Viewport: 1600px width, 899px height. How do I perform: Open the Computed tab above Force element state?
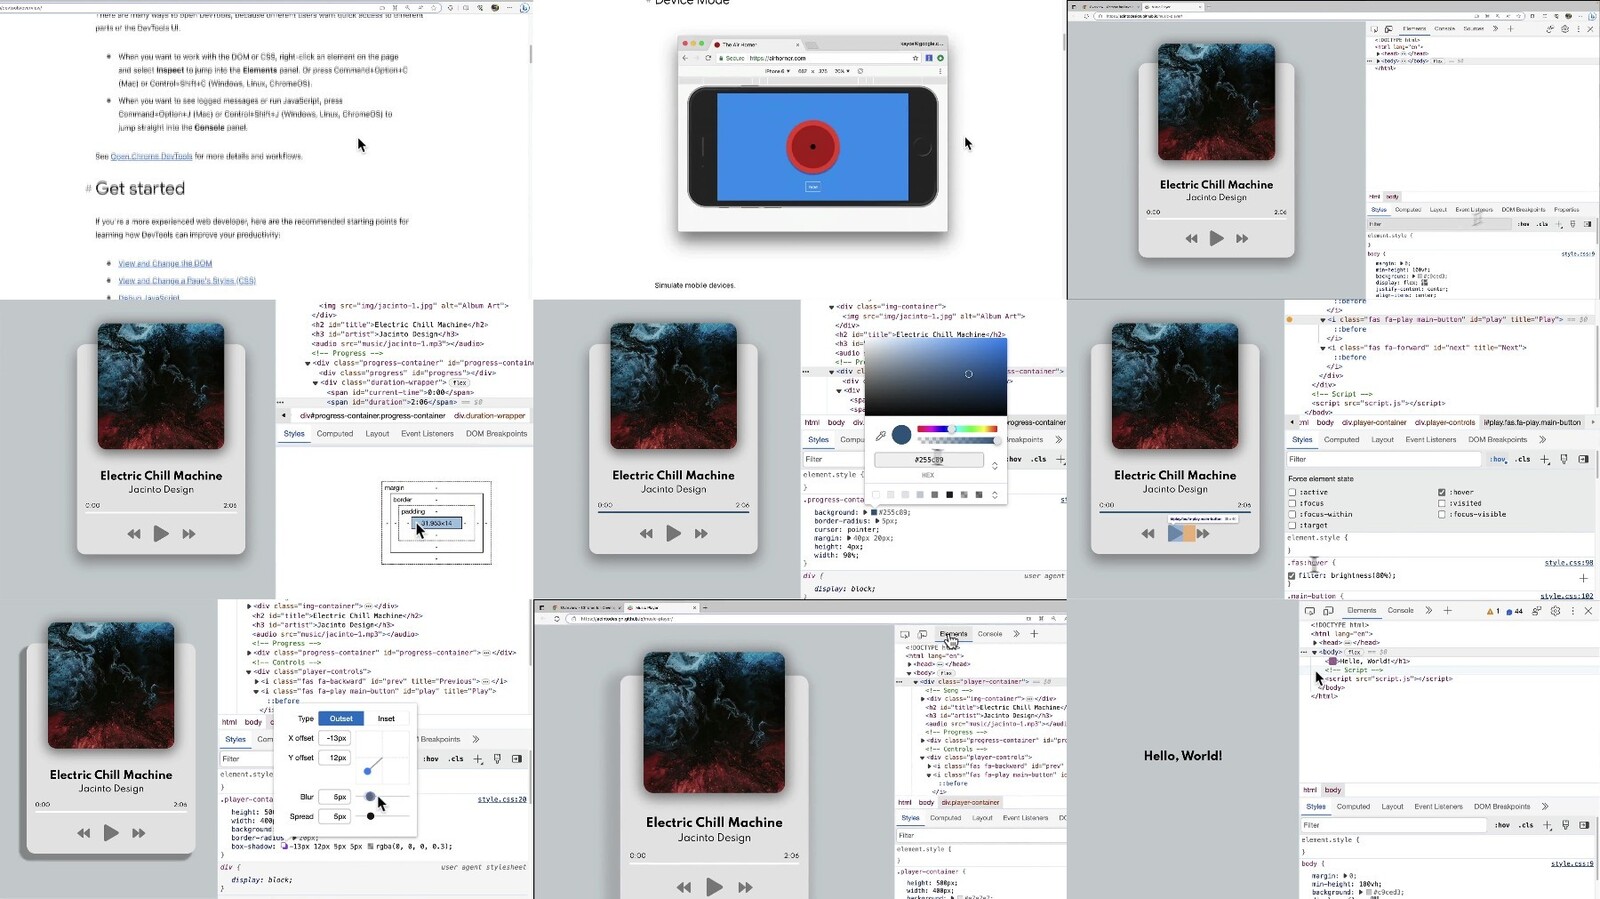tap(1341, 440)
